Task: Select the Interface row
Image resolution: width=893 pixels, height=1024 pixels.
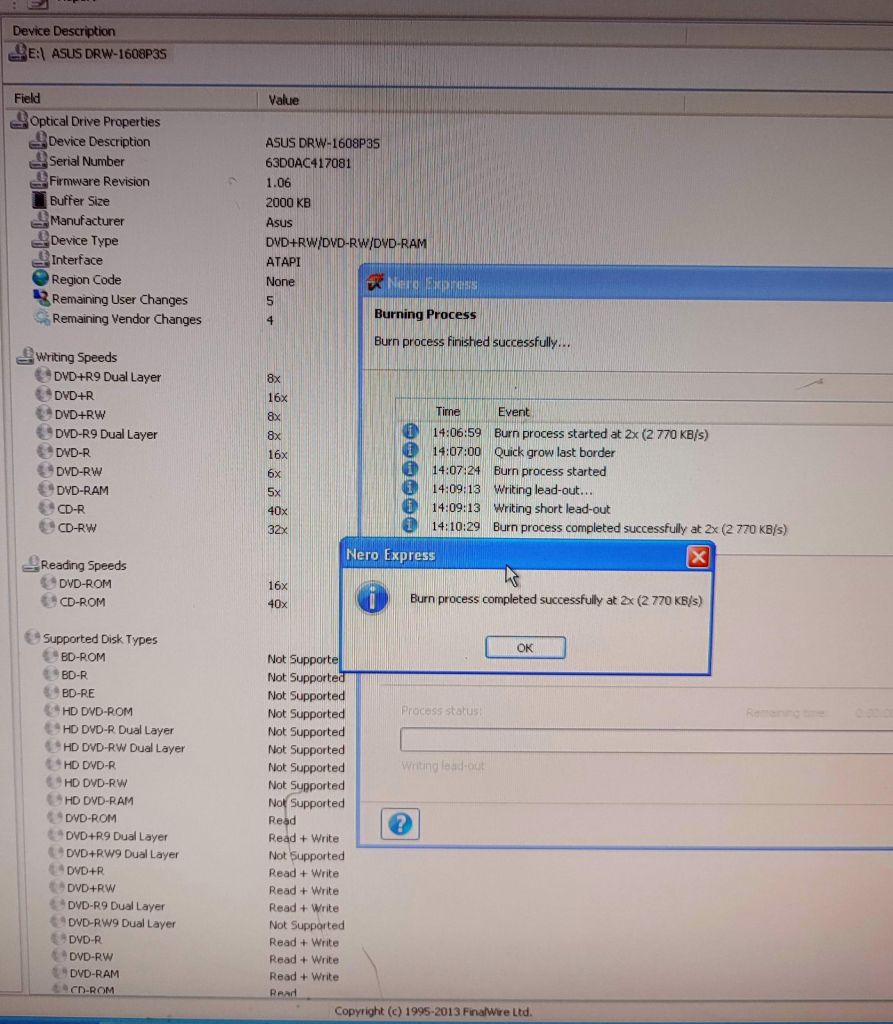Action: tap(166, 261)
